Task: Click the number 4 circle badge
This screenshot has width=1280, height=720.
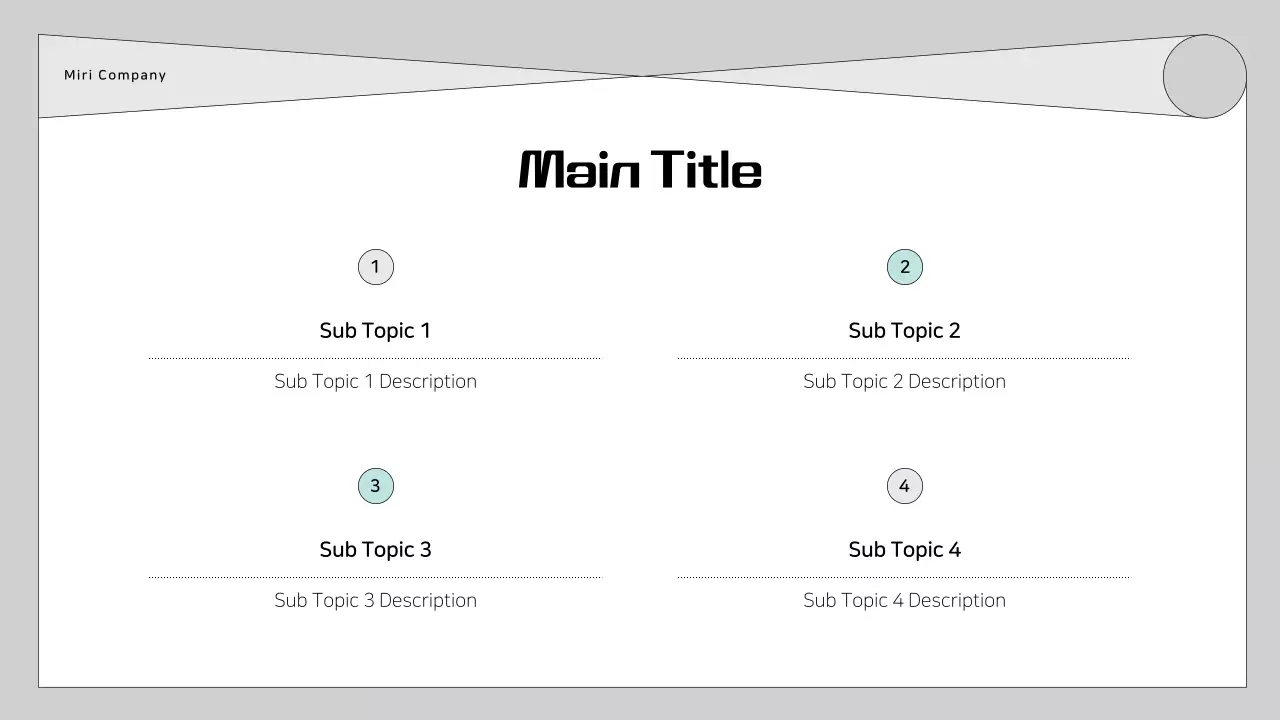Action: tap(905, 486)
